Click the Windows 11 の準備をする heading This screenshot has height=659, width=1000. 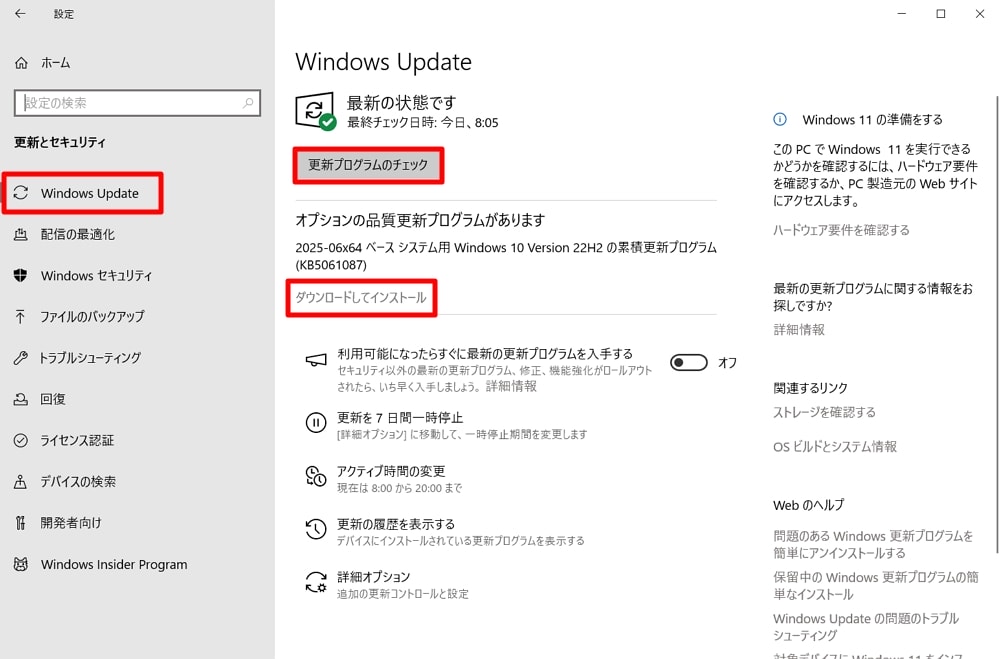[872, 119]
